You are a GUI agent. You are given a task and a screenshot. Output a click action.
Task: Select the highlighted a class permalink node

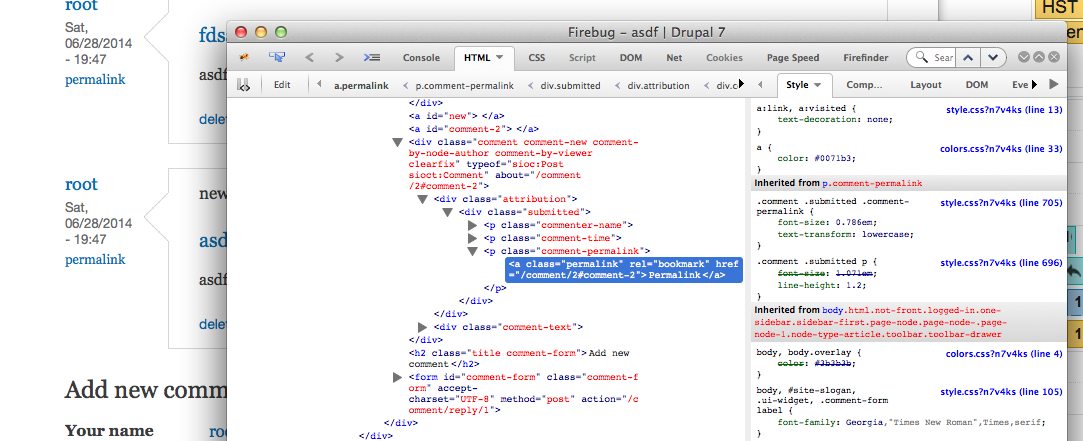coord(623,270)
